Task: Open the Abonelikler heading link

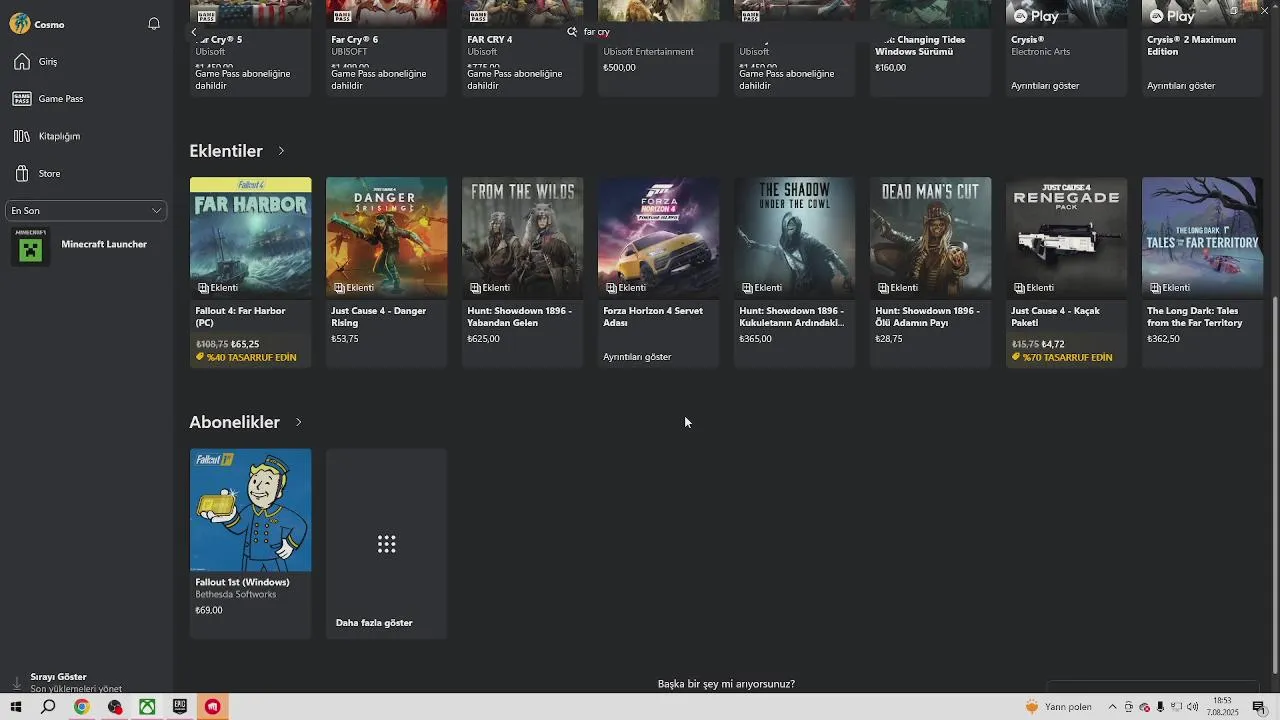Action: (235, 422)
